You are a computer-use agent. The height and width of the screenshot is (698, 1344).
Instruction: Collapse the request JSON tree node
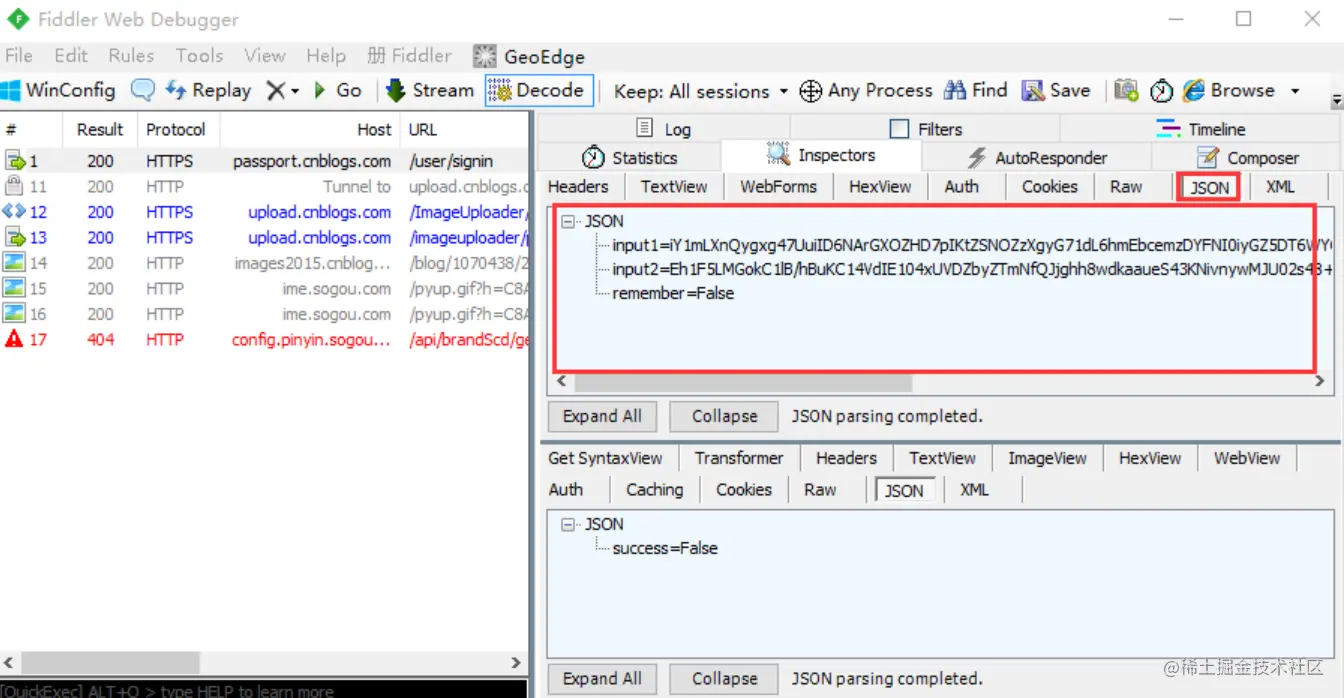pyautogui.click(x=568, y=222)
